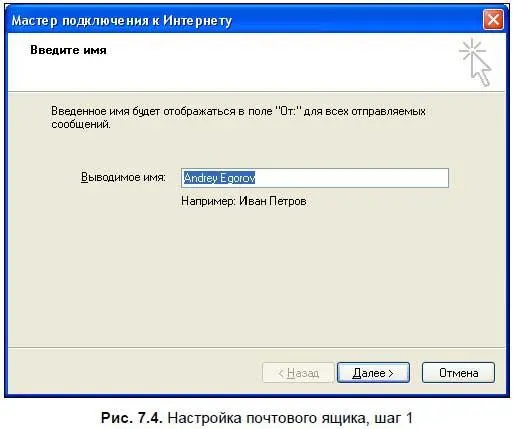This screenshot has width=513, height=429.
Task: Click the Введите имя heading
Action: (x=68, y=50)
